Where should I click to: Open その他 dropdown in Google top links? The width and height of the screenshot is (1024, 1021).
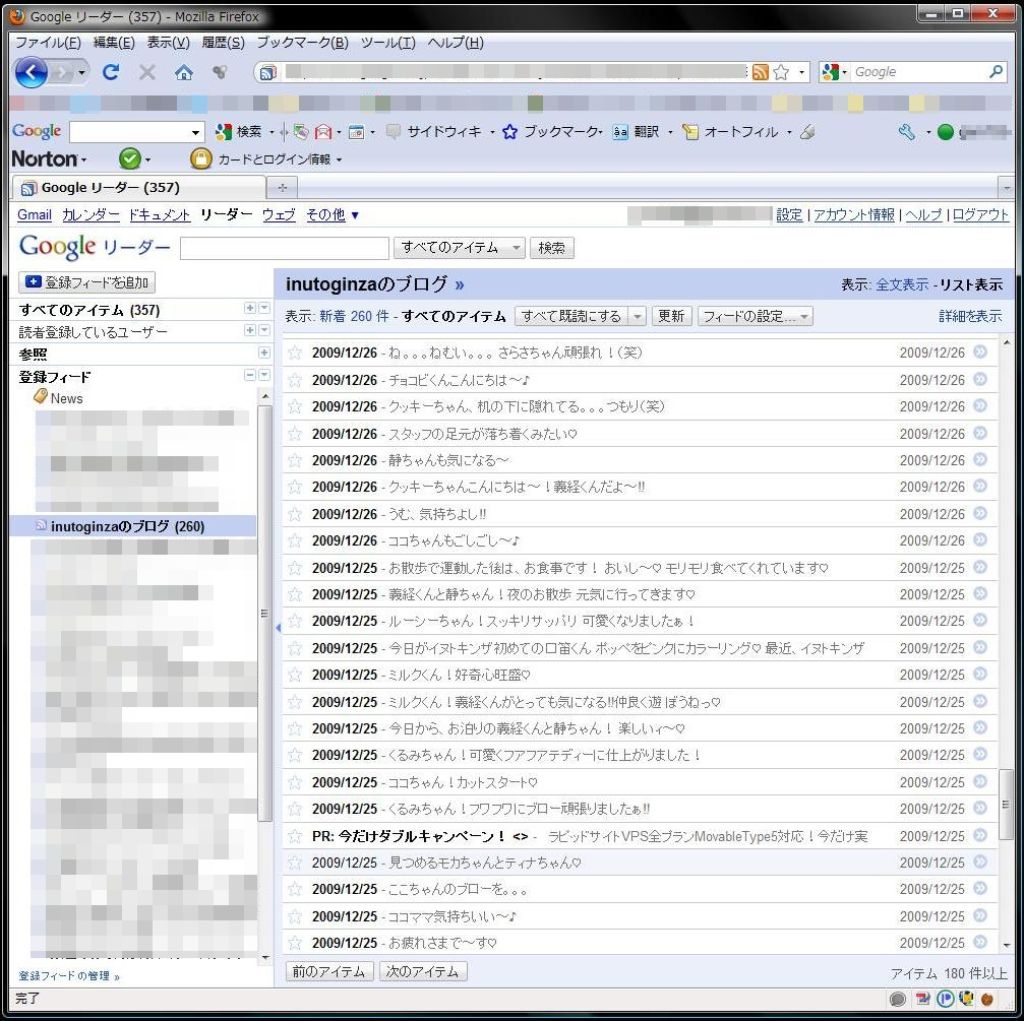(x=332, y=215)
